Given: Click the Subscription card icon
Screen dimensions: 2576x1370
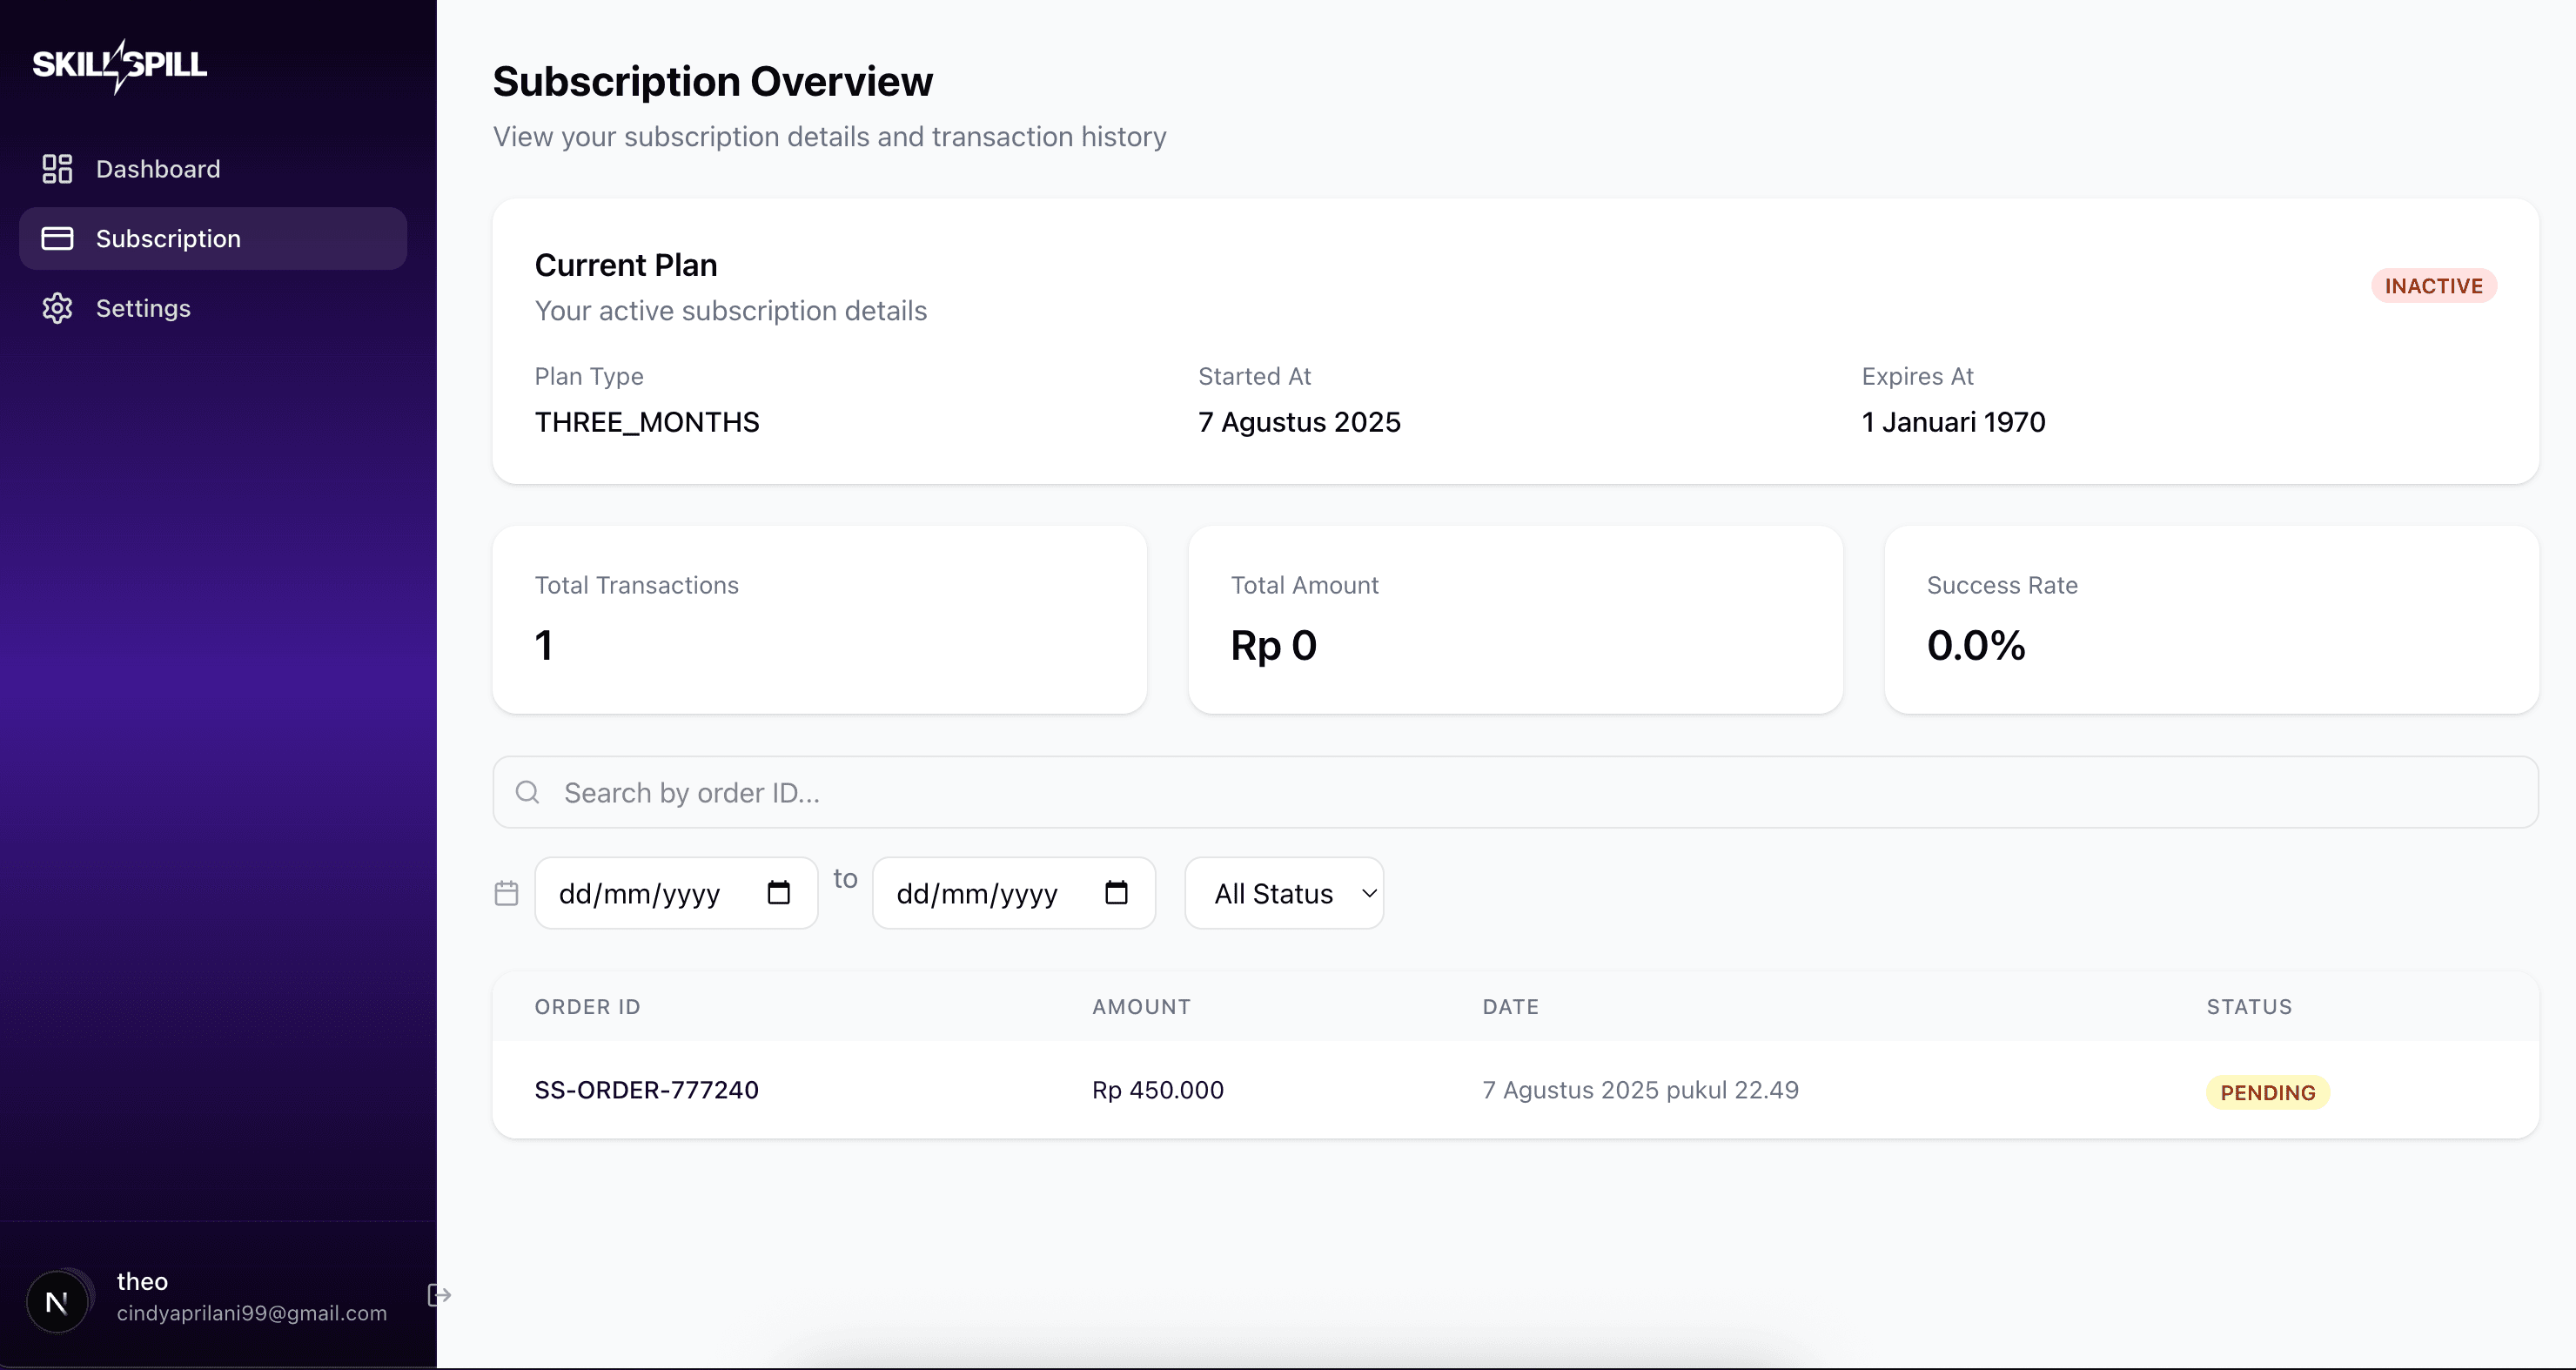Looking at the screenshot, I should tap(57, 238).
